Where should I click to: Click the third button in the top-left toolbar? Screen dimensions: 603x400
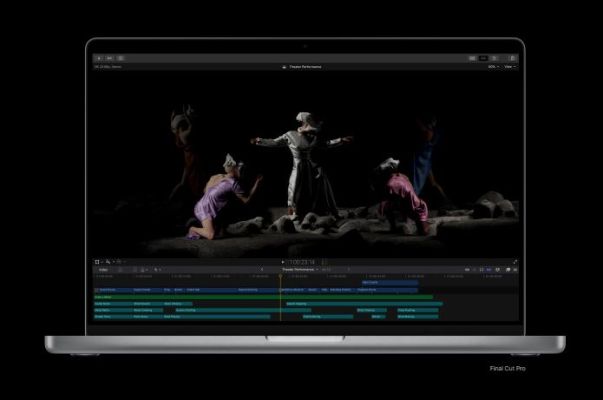tap(122, 58)
